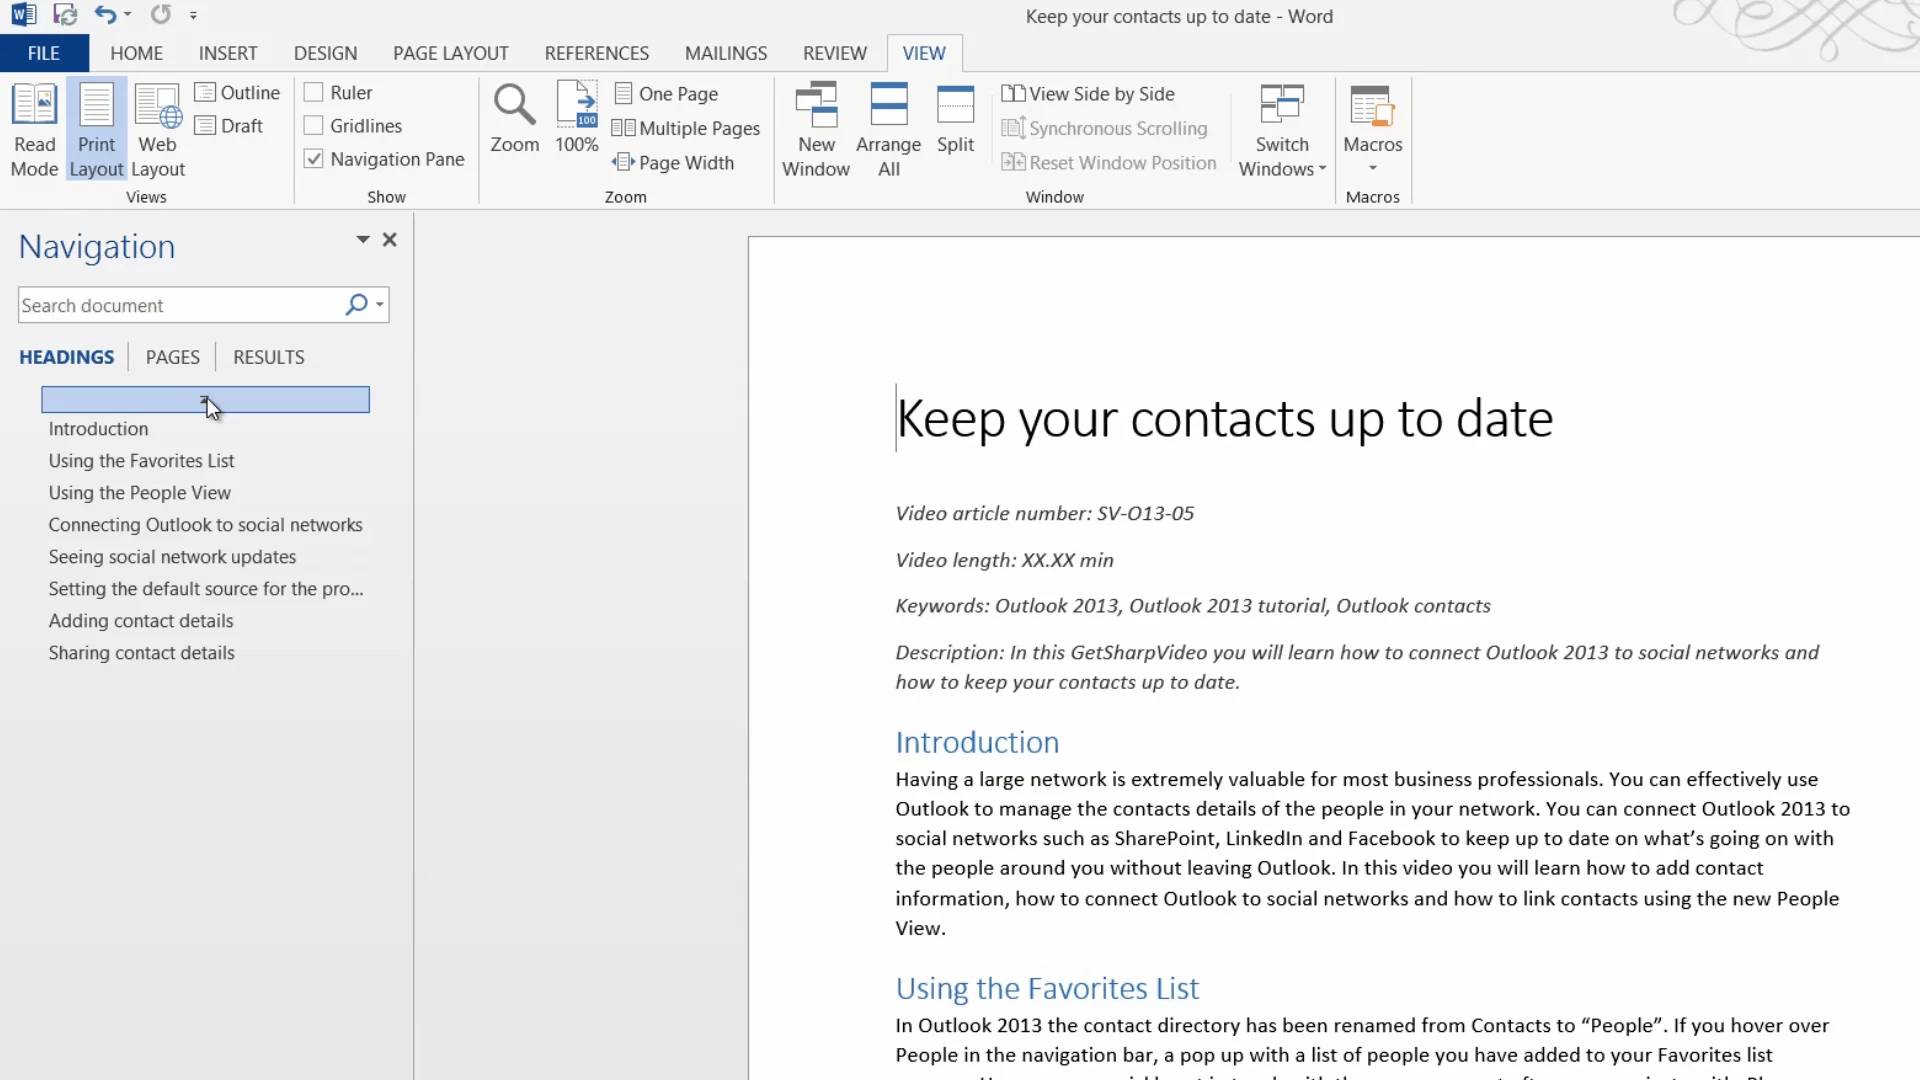Open the Zoom dialog magnifier icon
The image size is (1920, 1080).
(514, 106)
